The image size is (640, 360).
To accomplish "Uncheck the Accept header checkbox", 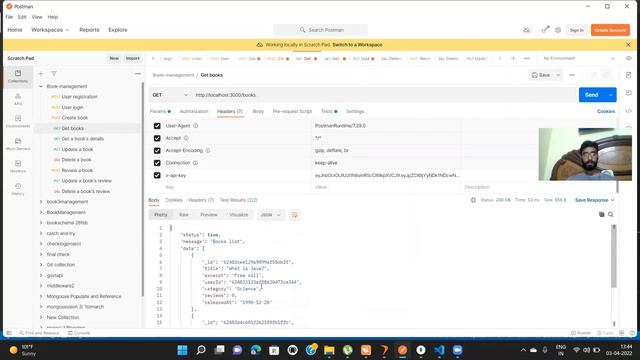I will click(x=157, y=138).
